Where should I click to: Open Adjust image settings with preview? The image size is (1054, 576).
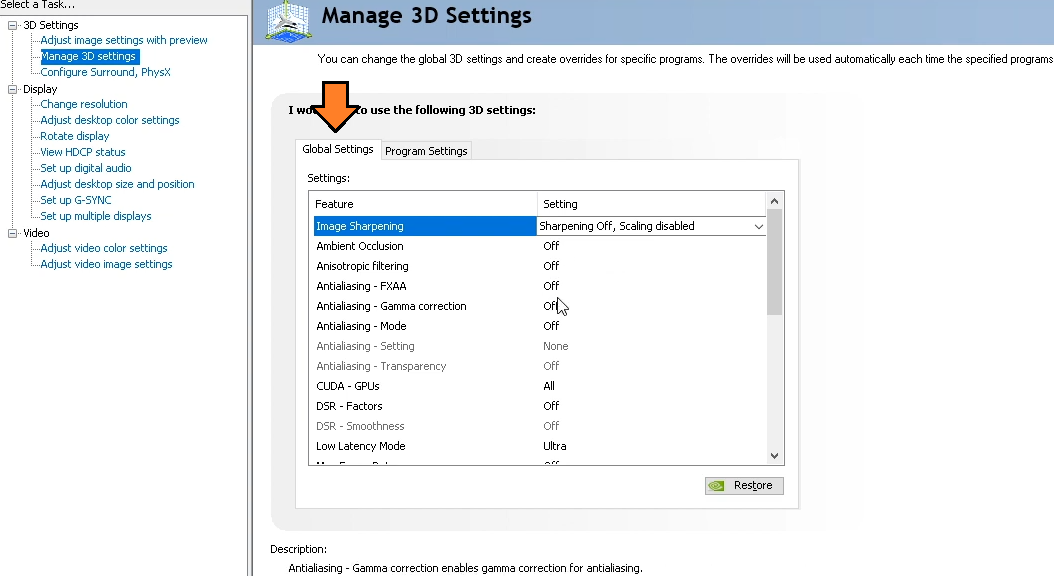click(x=124, y=40)
